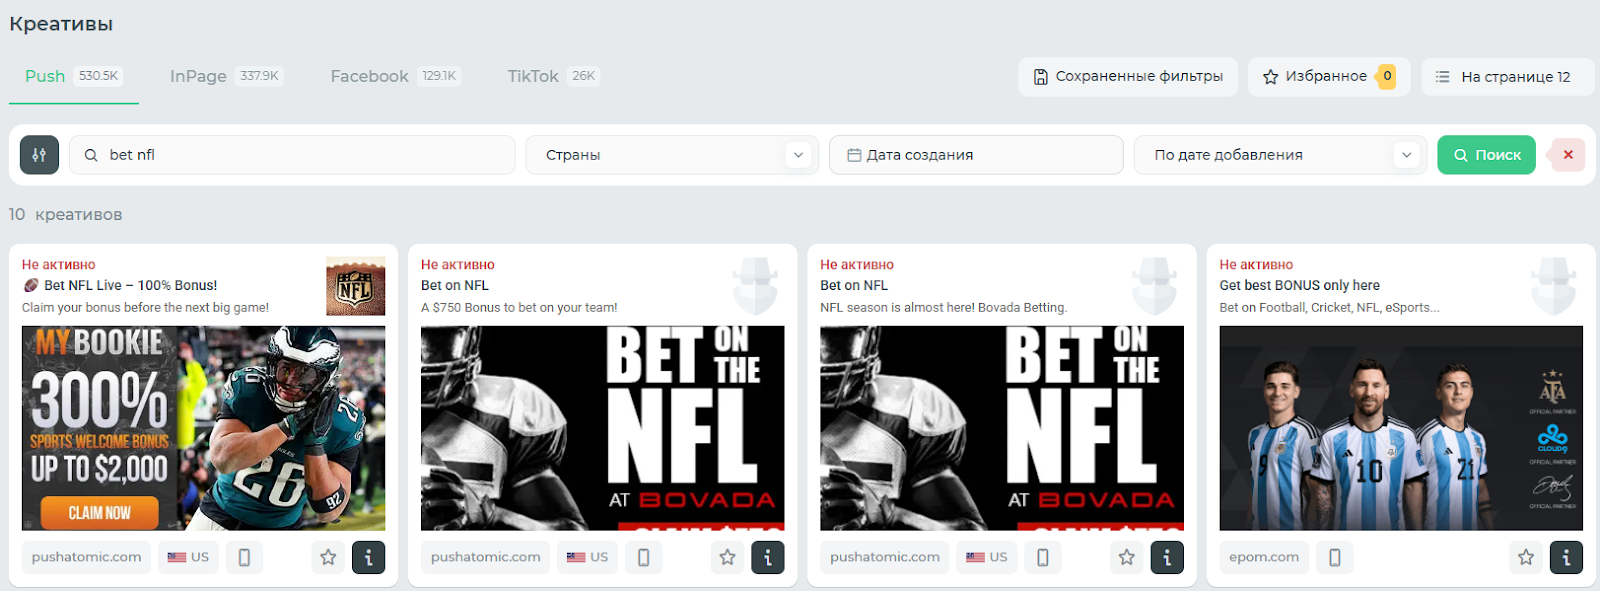The width and height of the screenshot is (1600, 591).
Task: Click mobile device icon on MyBookie card
Action: coord(244,557)
